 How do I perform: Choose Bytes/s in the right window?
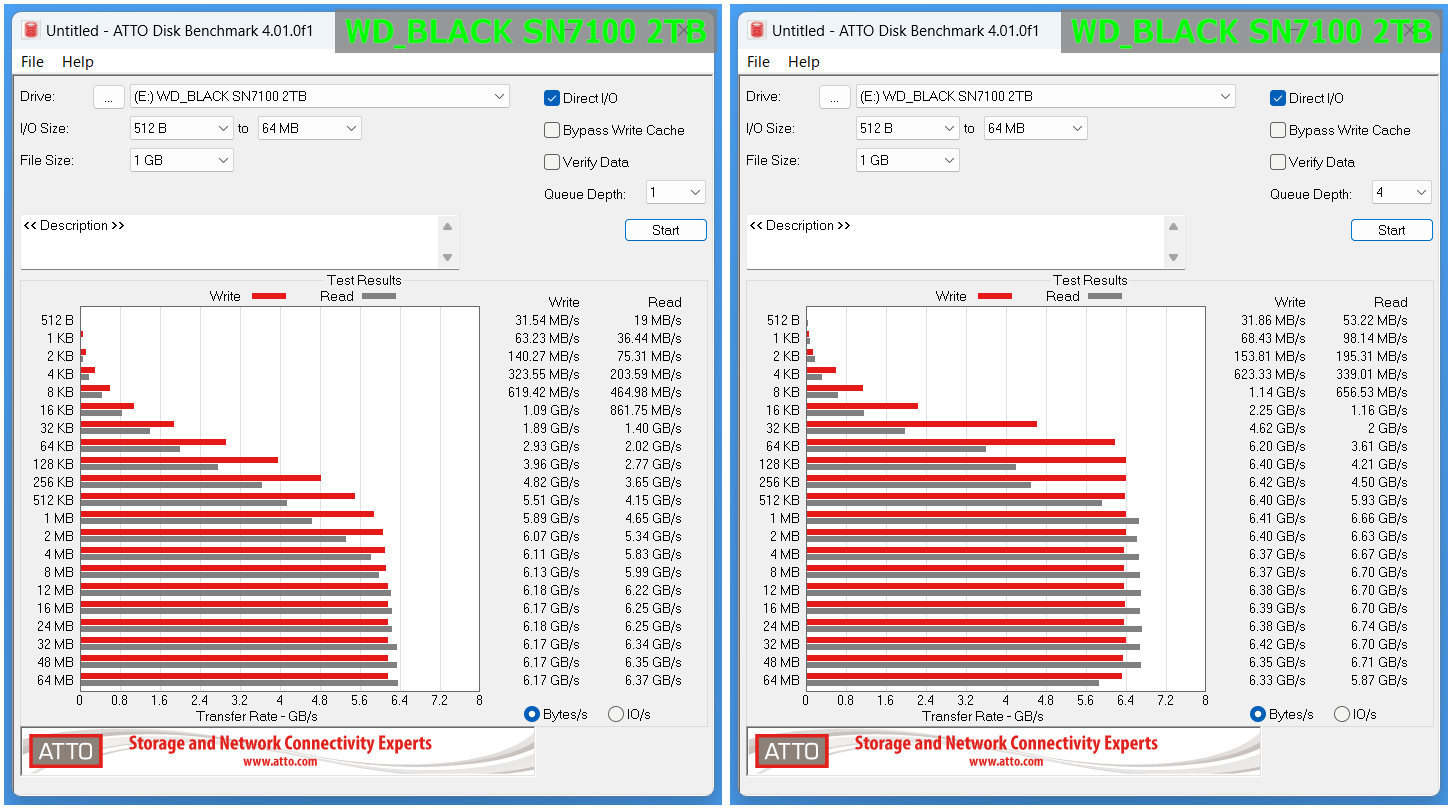(x=1258, y=714)
